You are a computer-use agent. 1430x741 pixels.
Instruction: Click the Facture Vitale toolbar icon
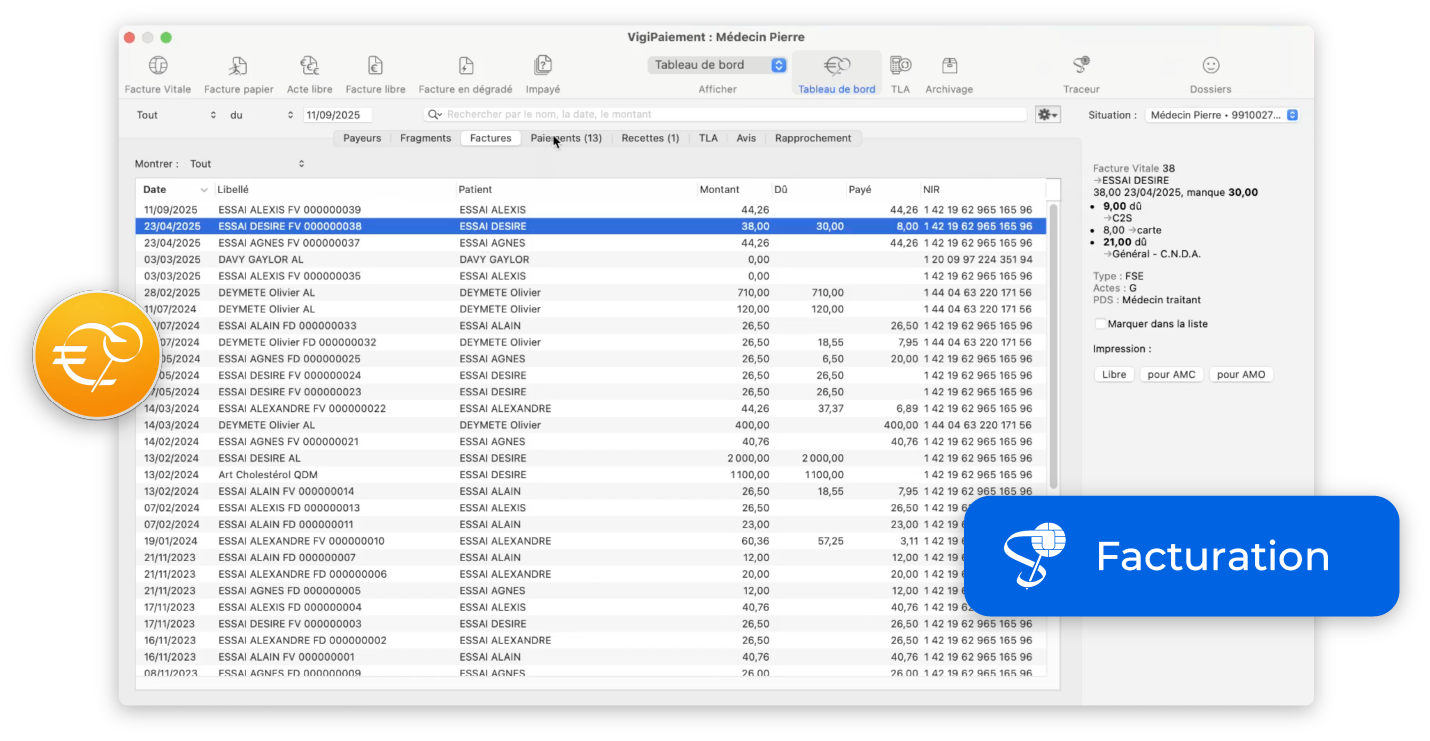158,67
